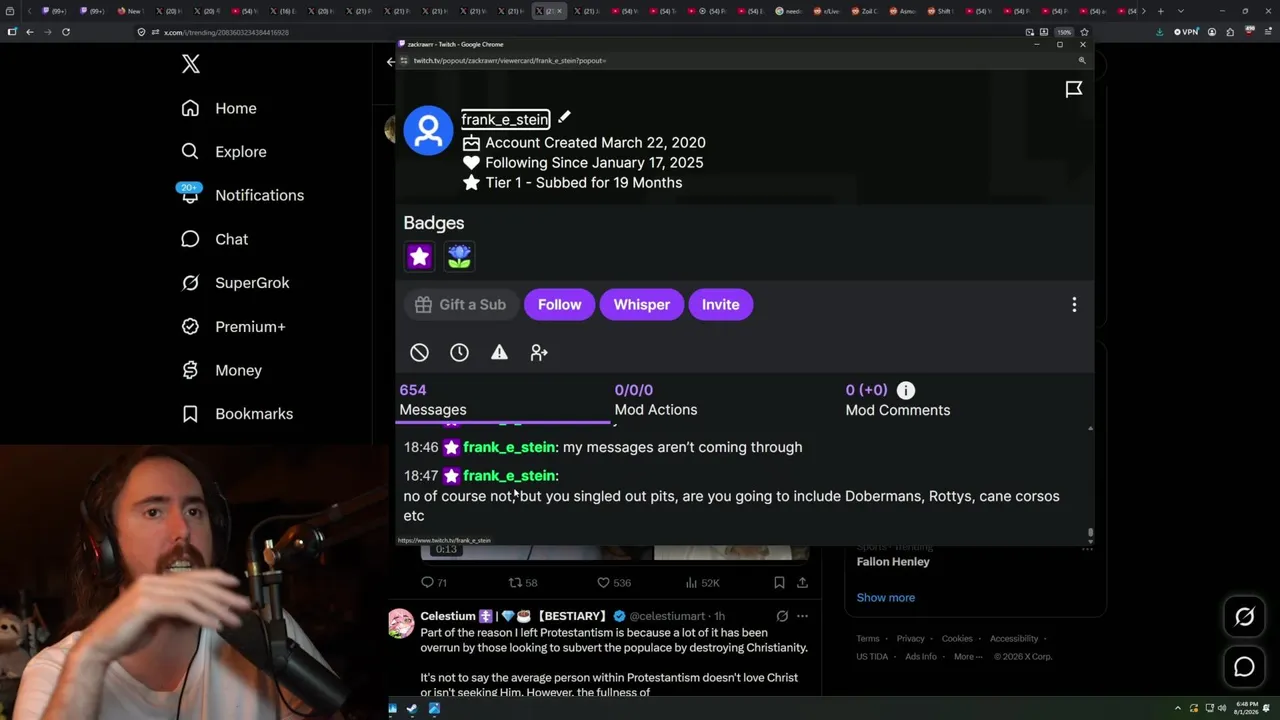The width and height of the screenshot is (1280, 720).
Task: Click the Celestium profile avatar
Action: coord(401,623)
